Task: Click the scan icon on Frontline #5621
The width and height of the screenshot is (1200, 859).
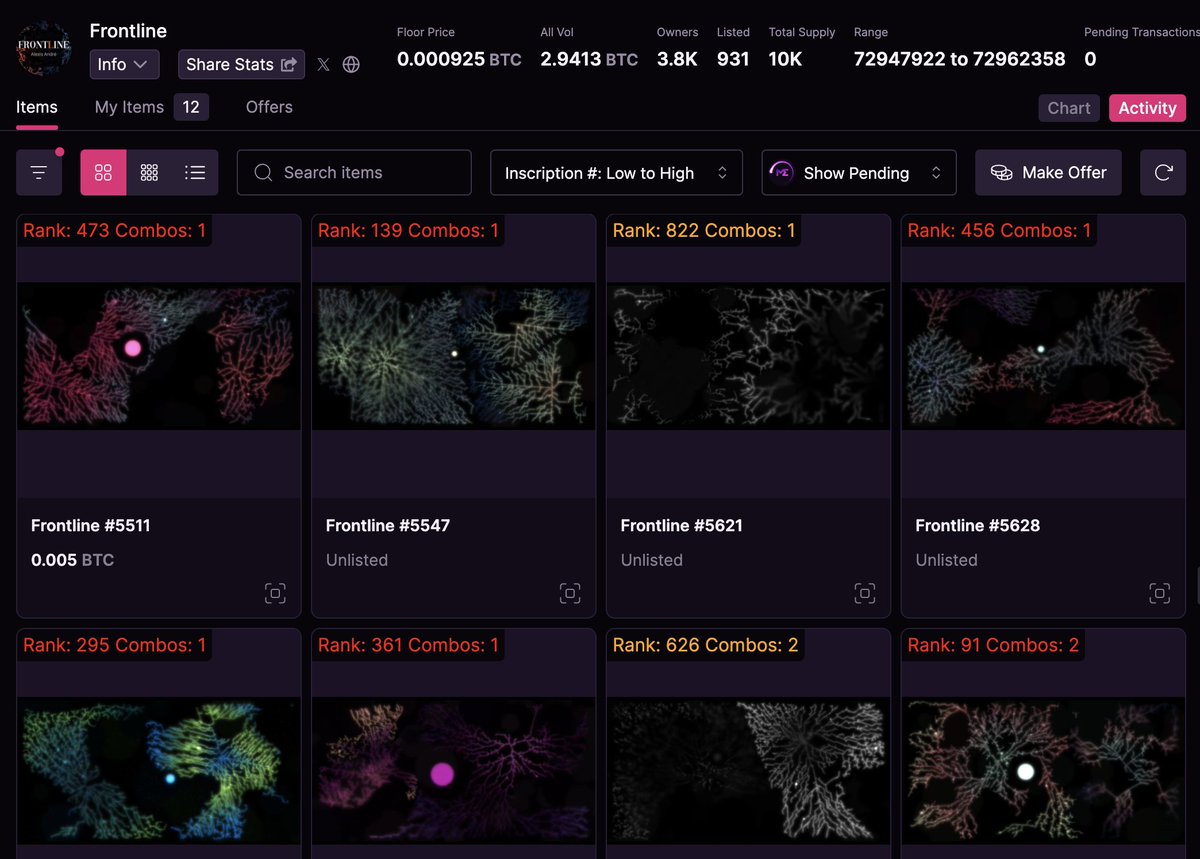Action: pyautogui.click(x=865, y=593)
